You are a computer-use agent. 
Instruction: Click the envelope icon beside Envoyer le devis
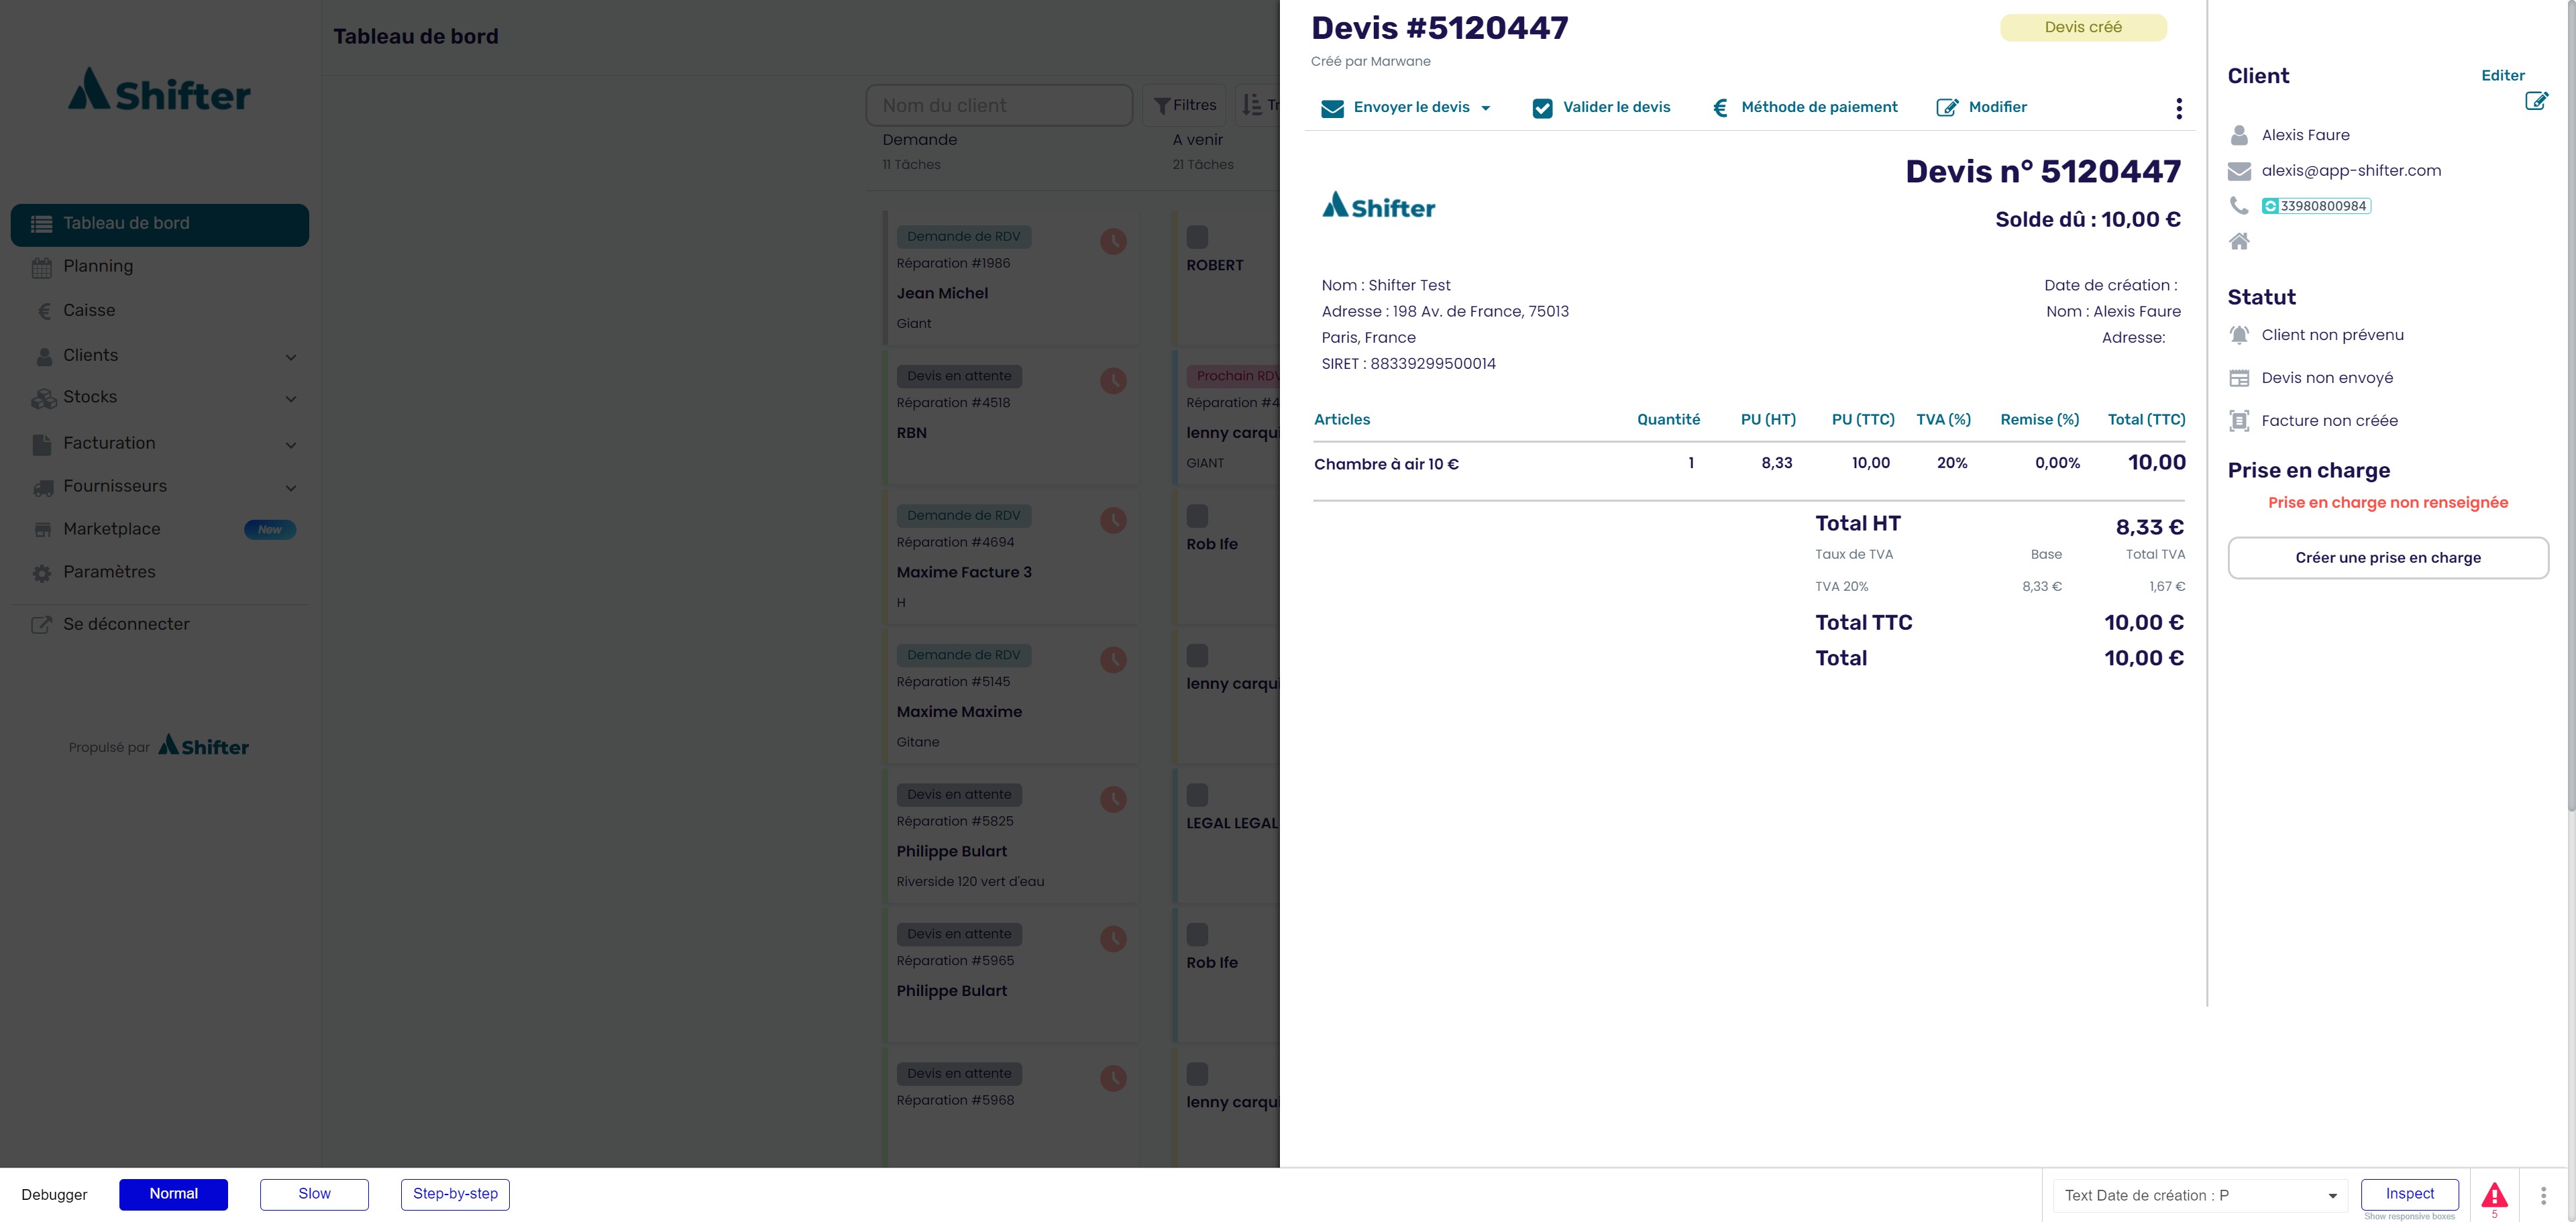pos(1332,108)
